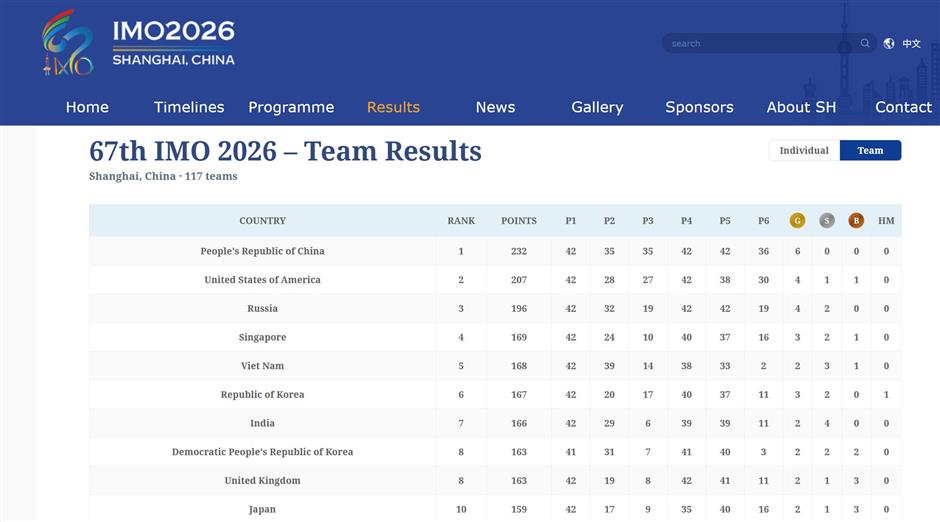The width and height of the screenshot is (940, 522).
Task: Click the globe language icon
Action: (889, 43)
